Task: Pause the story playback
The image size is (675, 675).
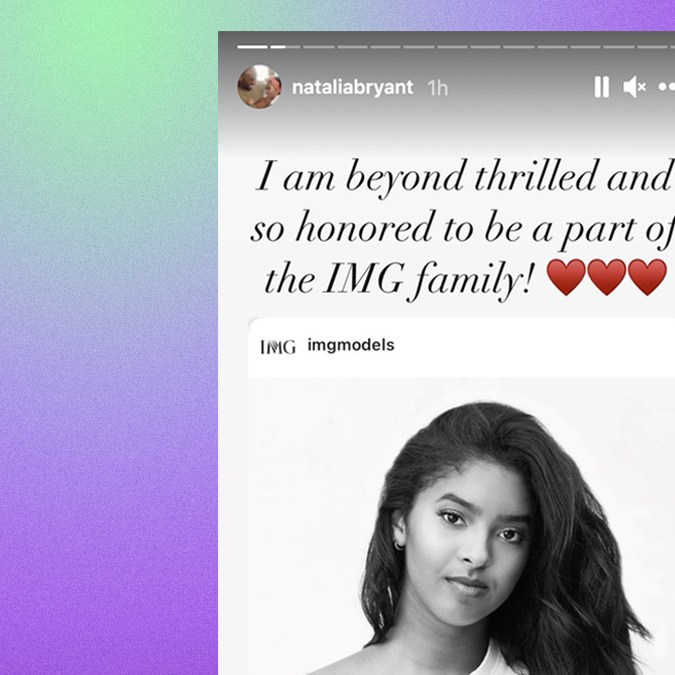Action: (x=601, y=87)
